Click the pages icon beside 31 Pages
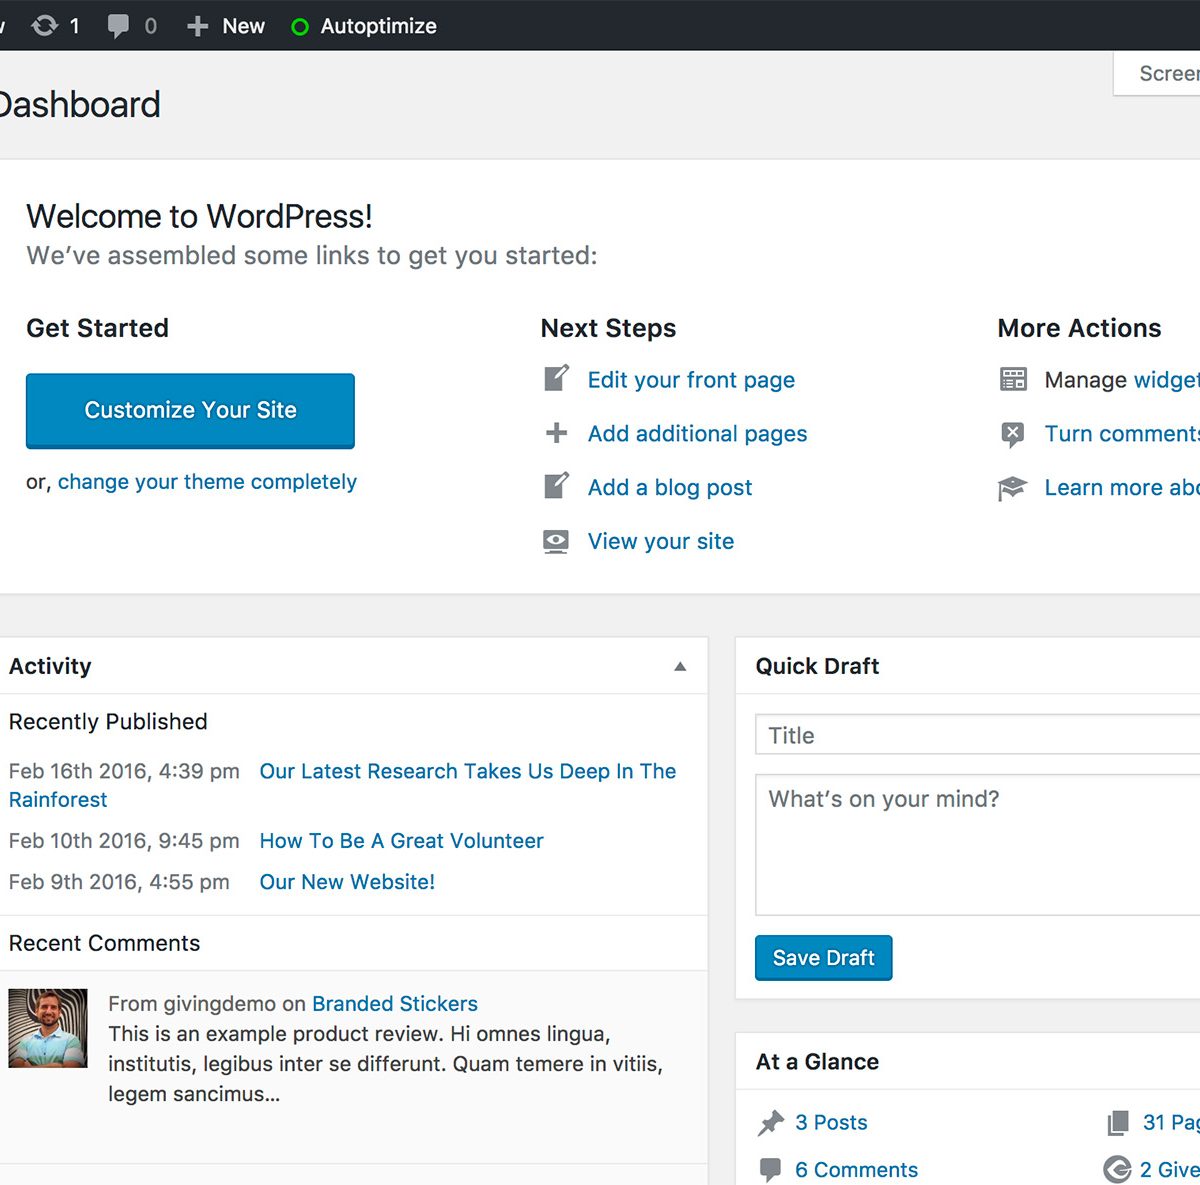 point(1117,1123)
